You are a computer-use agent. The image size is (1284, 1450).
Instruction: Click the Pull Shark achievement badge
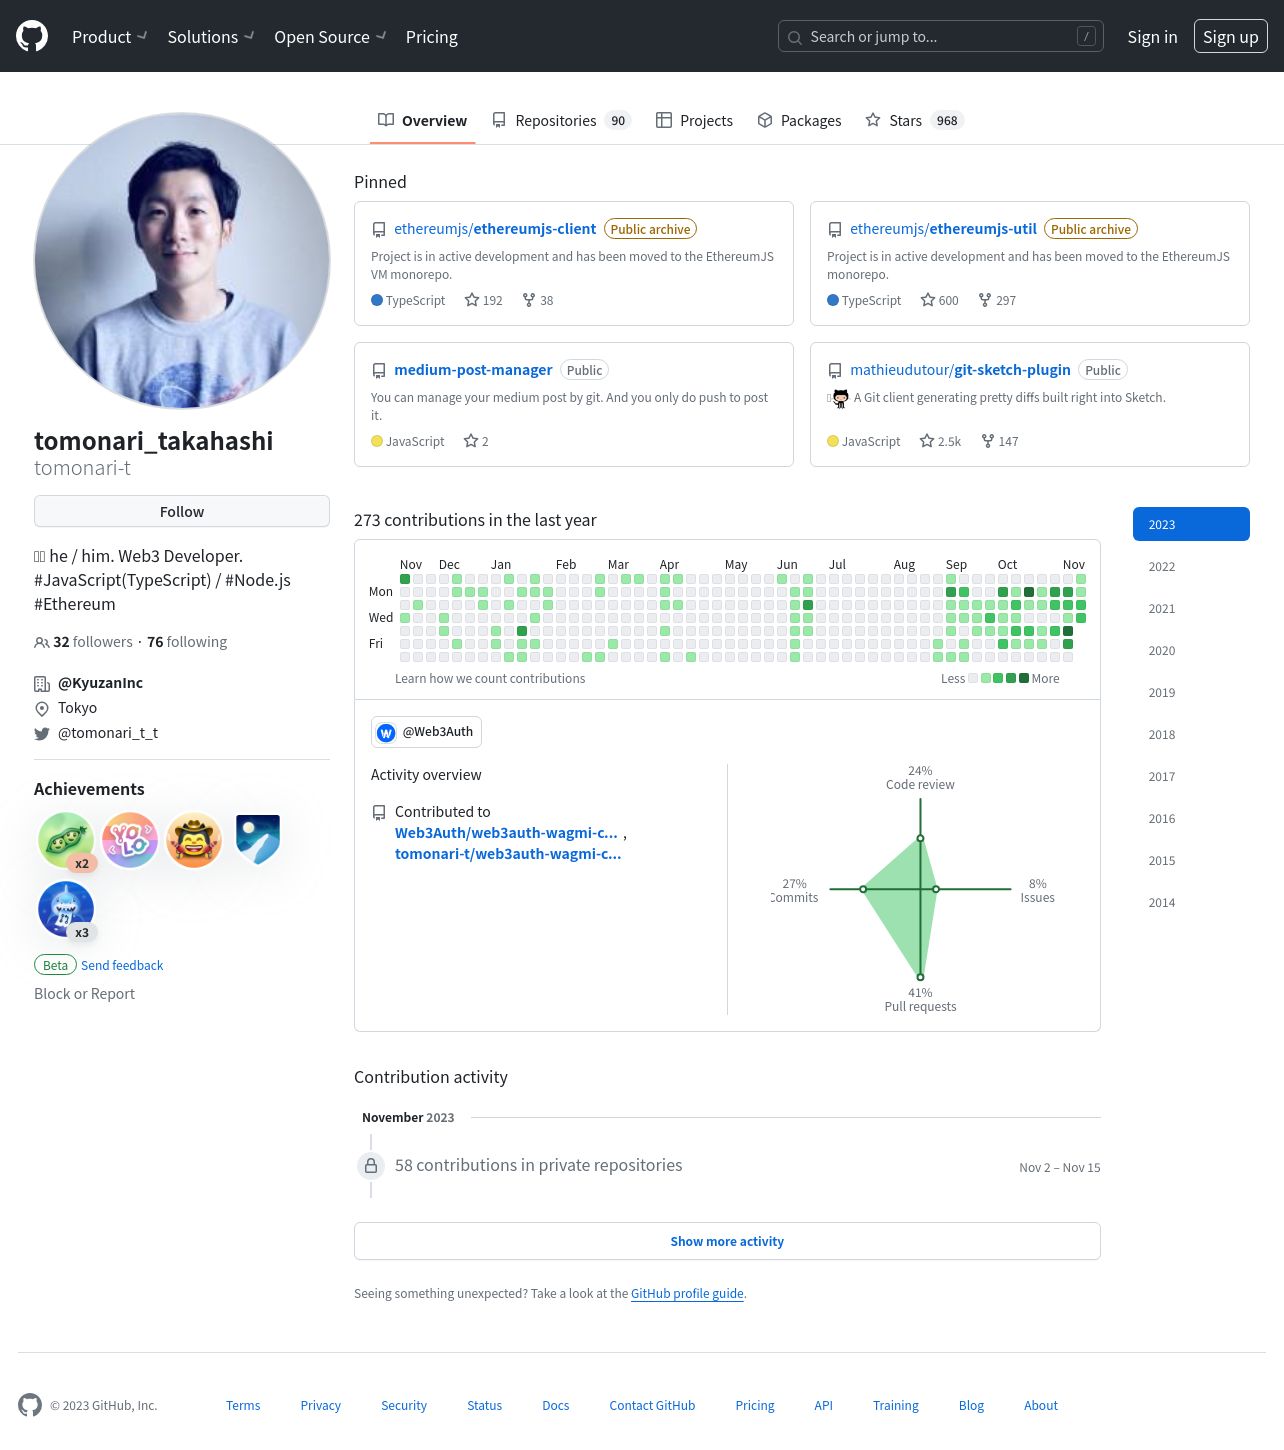point(66,908)
